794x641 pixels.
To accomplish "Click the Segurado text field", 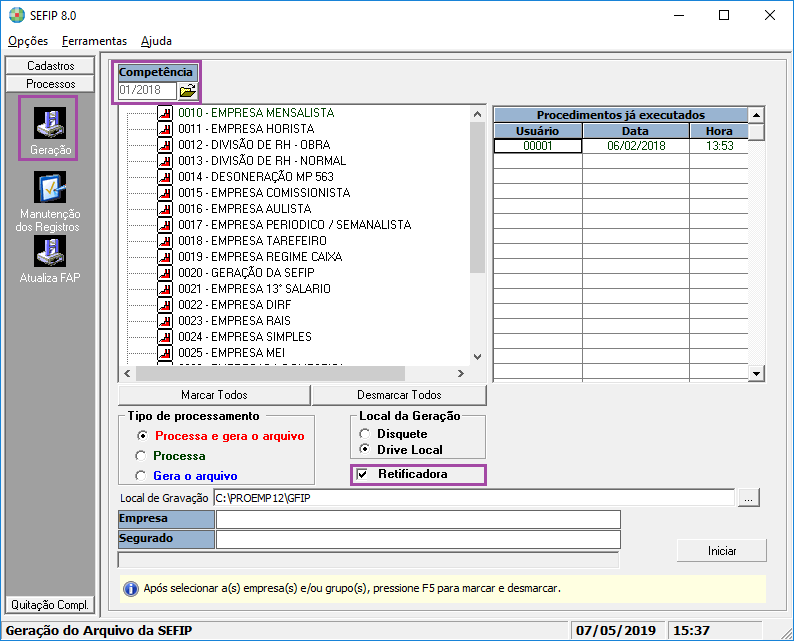I will pos(418,539).
